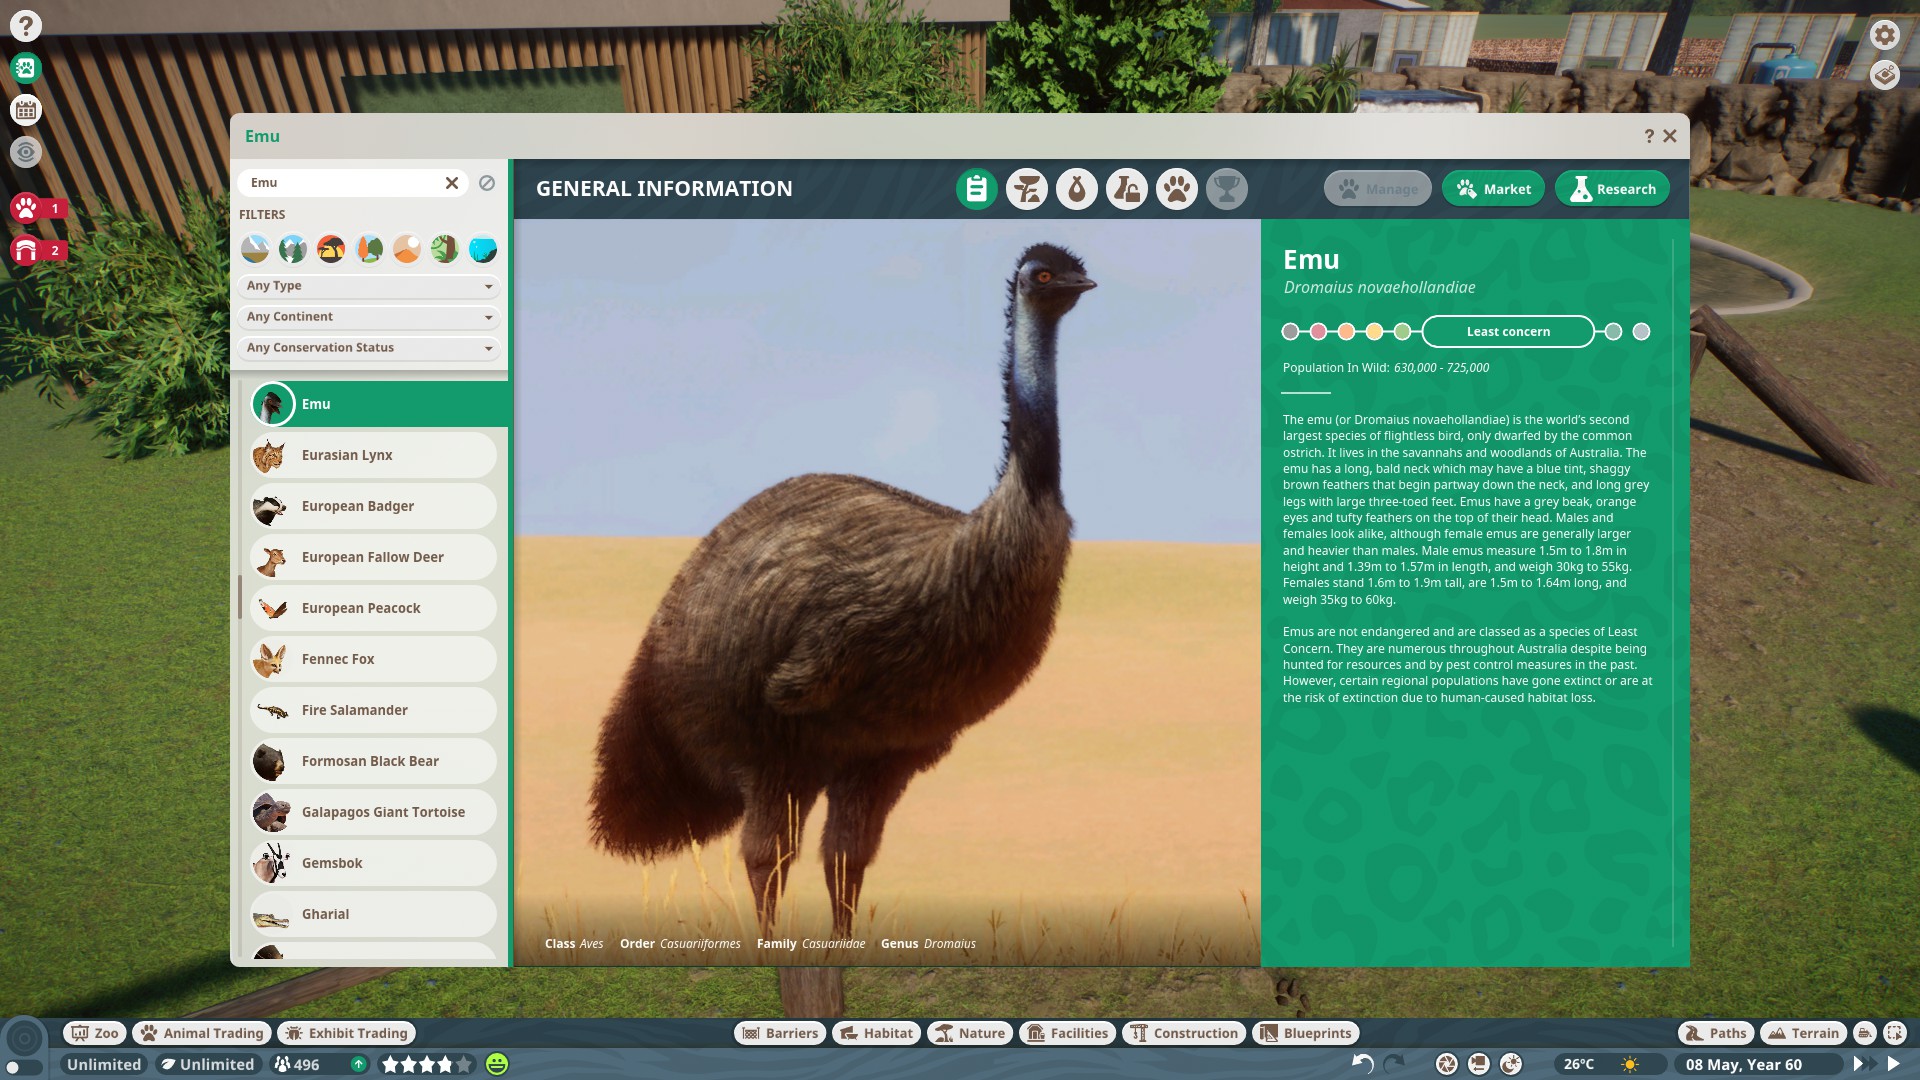Open the trophy tab icon
Image resolution: width=1920 pixels, height=1080 pixels.
point(1227,189)
